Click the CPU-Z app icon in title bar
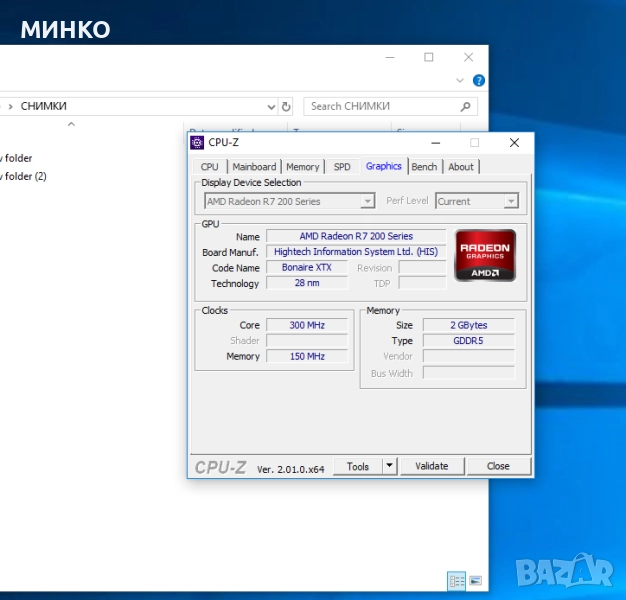 click(x=197, y=142)
